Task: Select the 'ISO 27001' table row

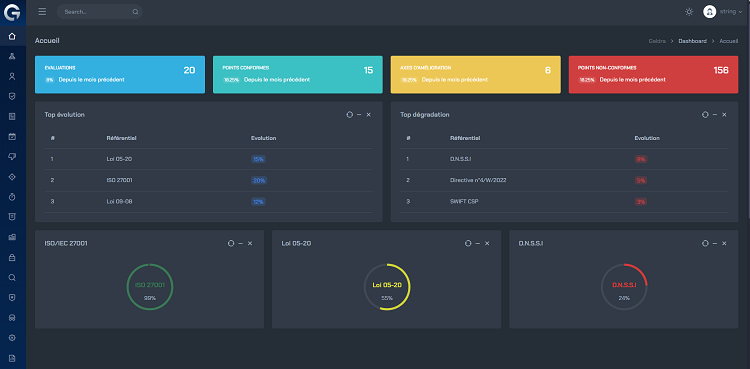Action: tap(209, 180)
